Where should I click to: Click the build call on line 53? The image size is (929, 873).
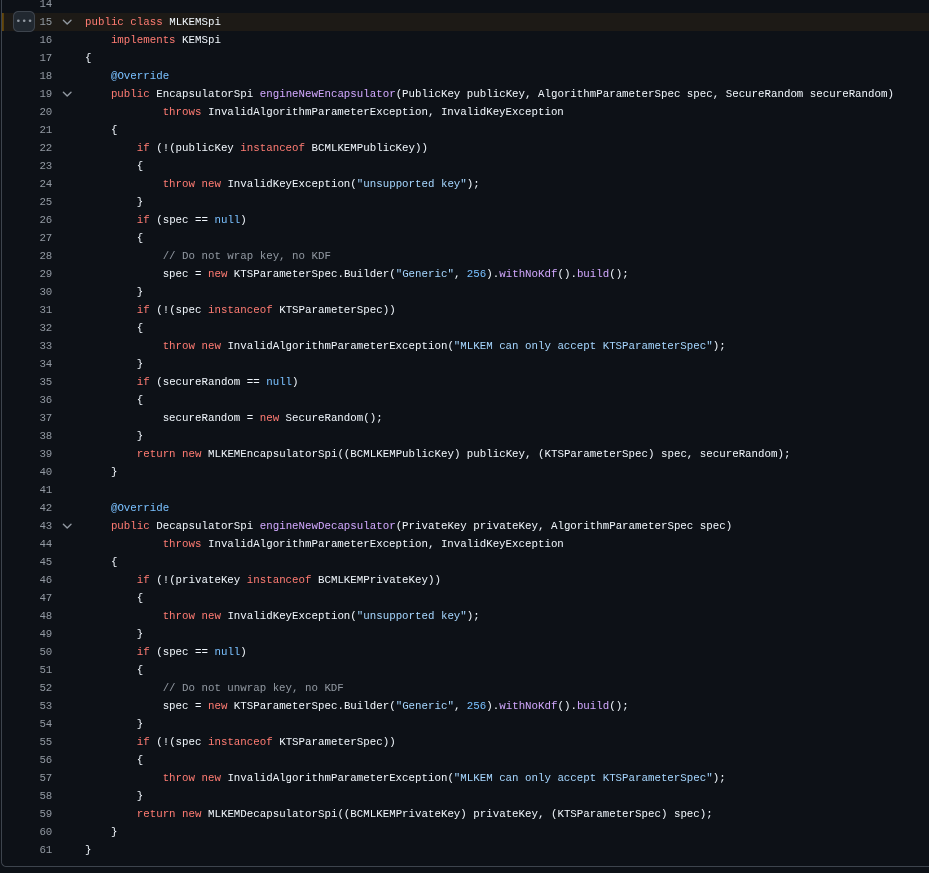click(592, 706)
